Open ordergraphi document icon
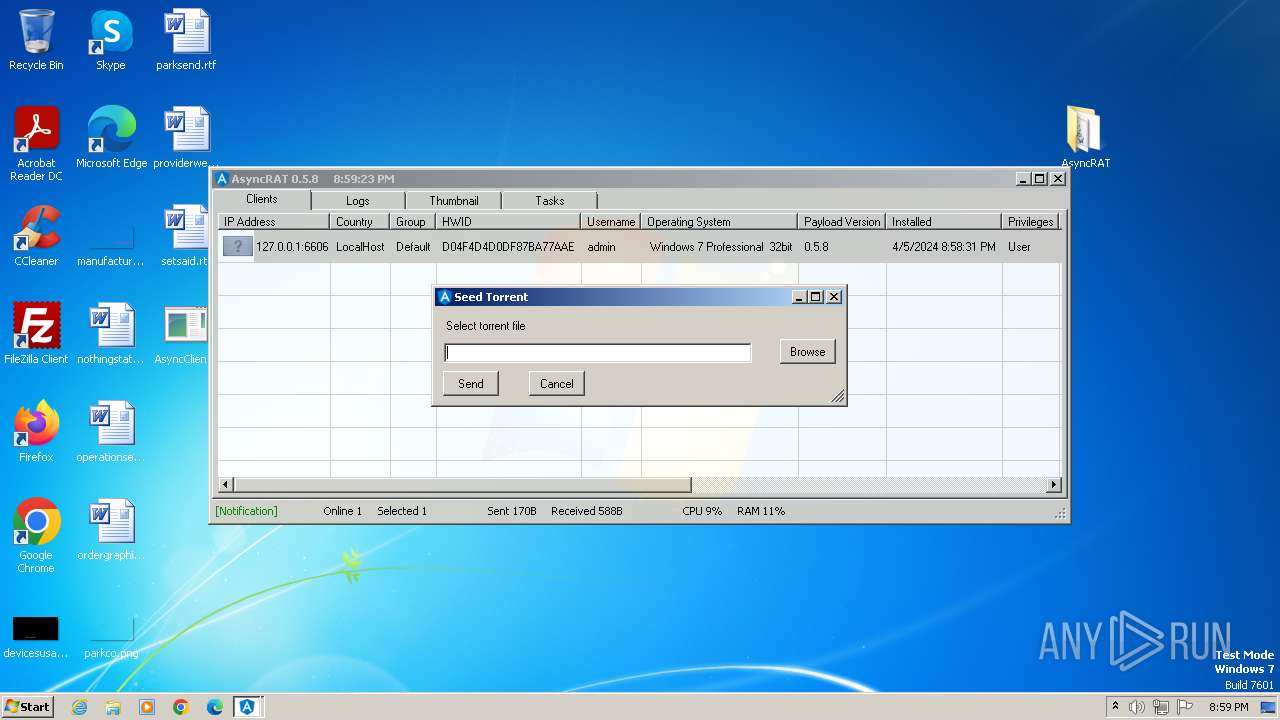The height and width of the screenshot is (720, 1280). point(111,530)
